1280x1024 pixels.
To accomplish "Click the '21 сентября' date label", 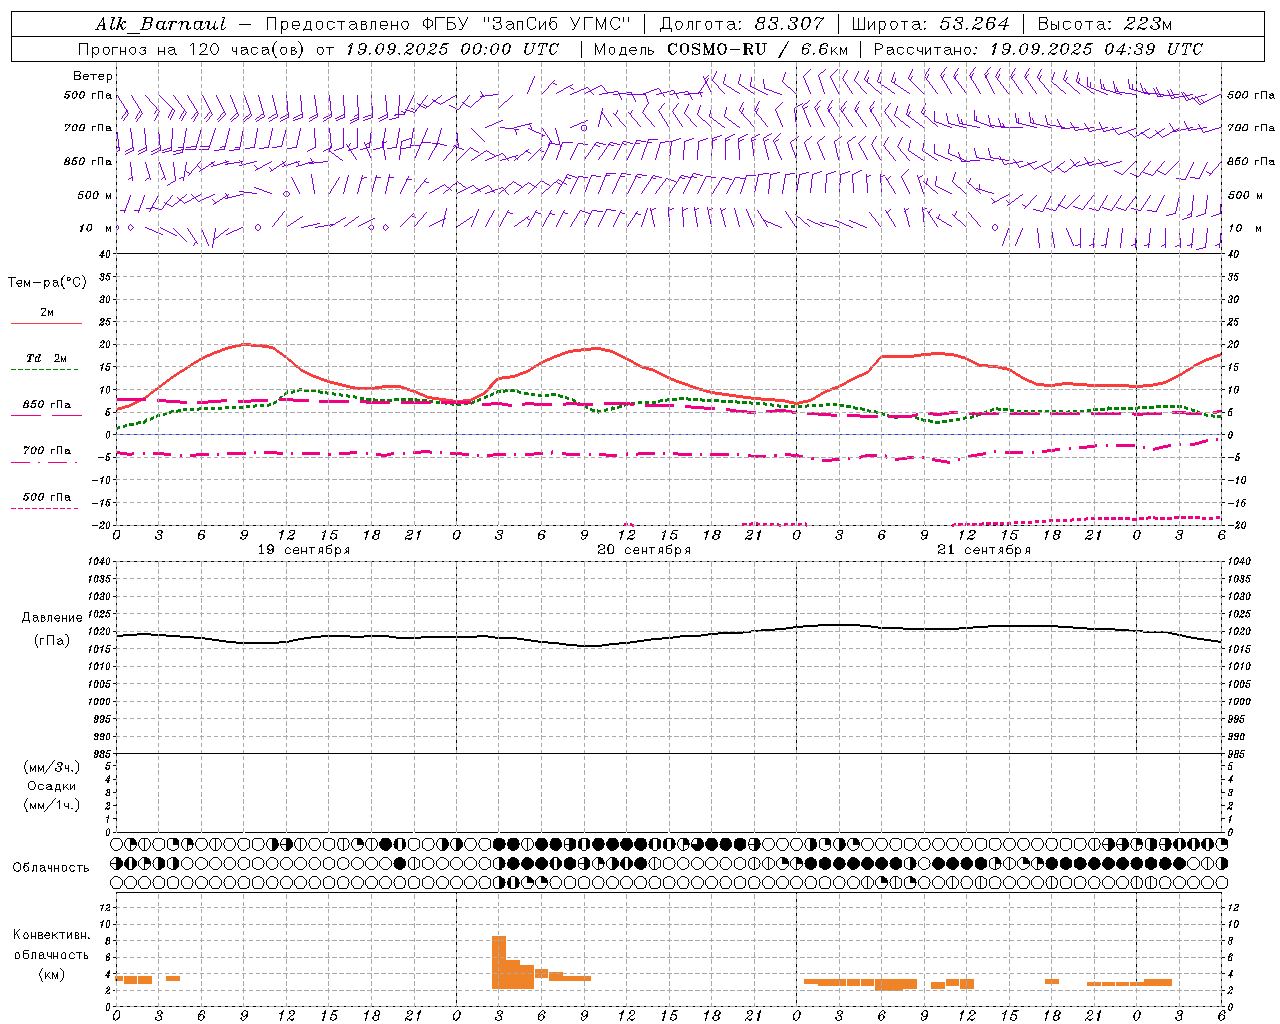I will click(x=984, y=550).
